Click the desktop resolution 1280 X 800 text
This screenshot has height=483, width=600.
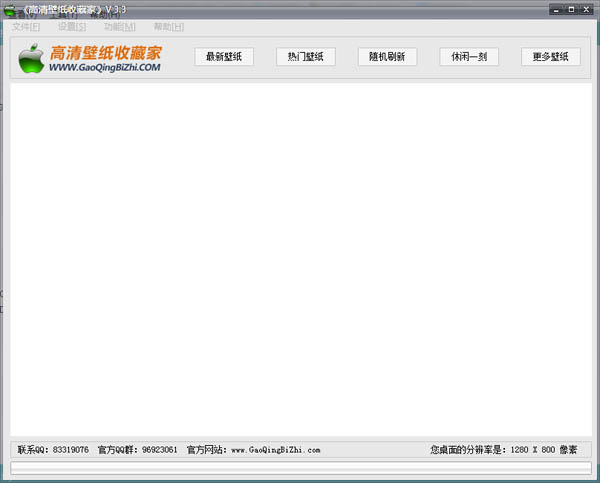click(531, 450)
